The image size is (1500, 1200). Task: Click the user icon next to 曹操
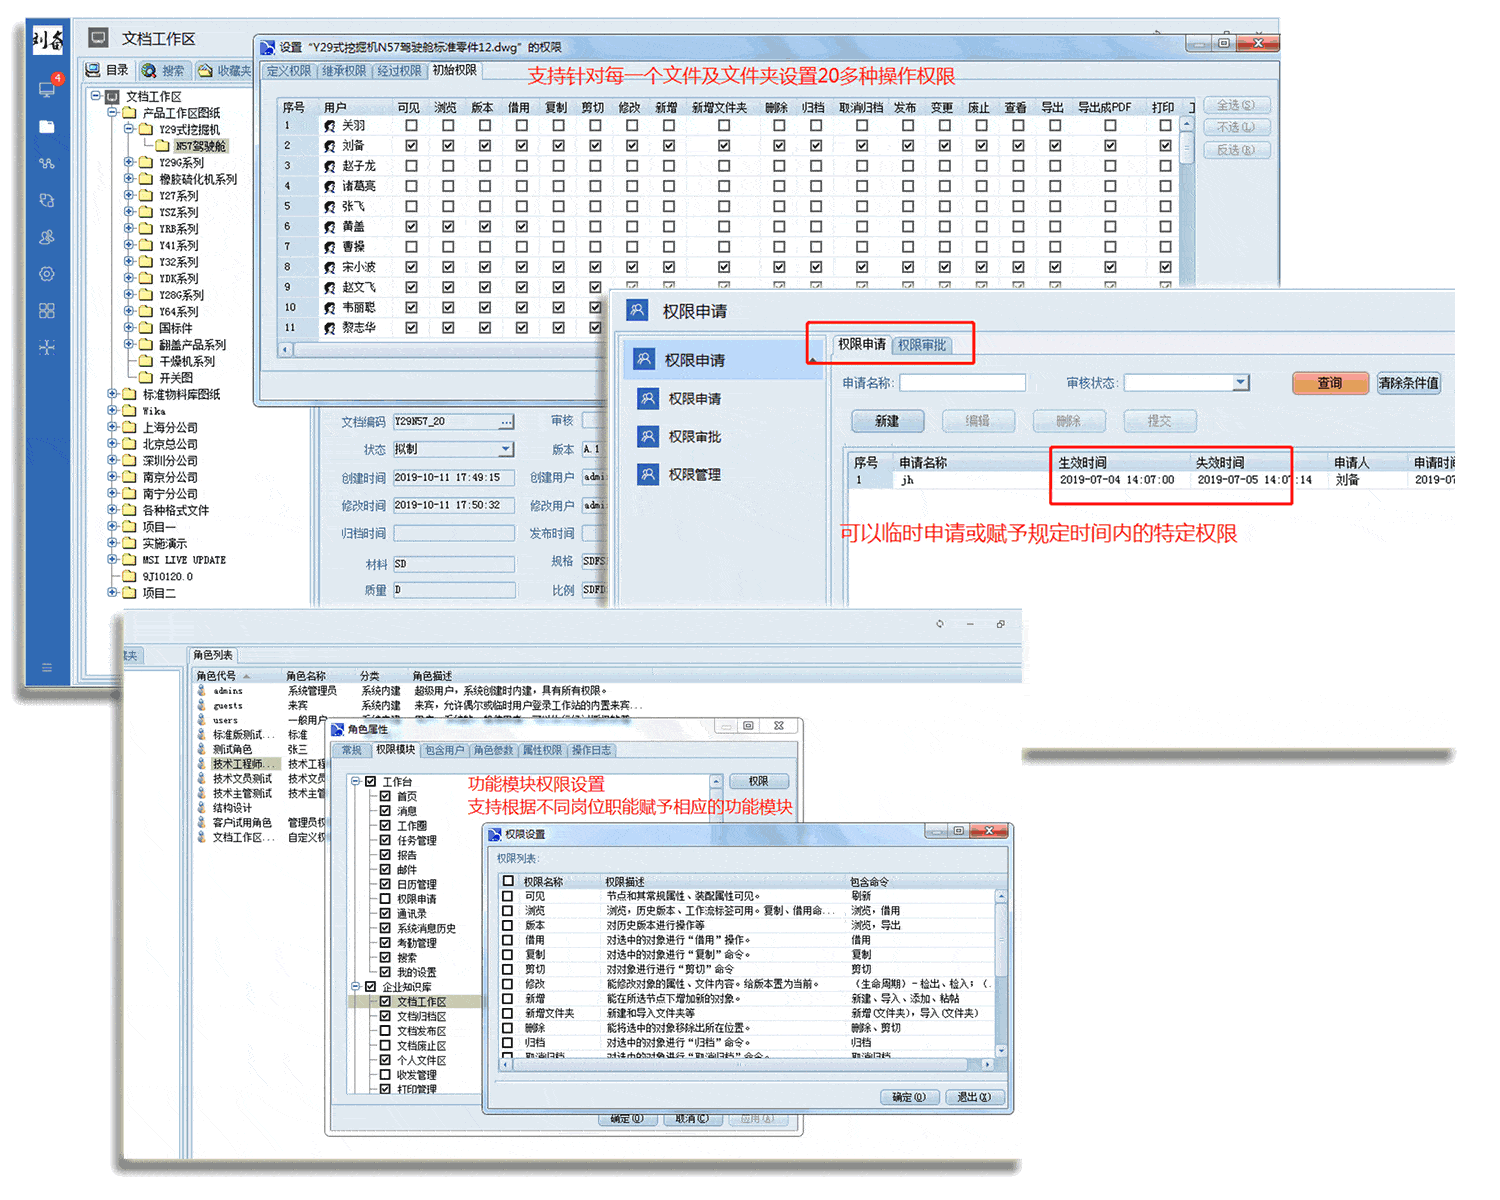coord(330,247)
